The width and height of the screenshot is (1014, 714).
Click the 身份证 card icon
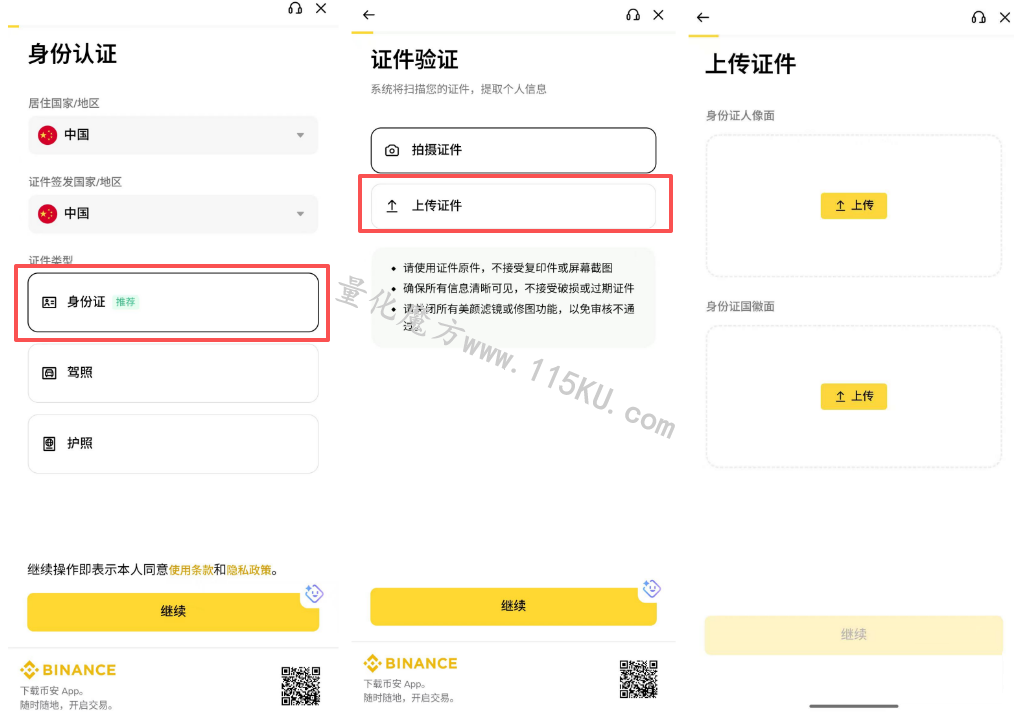click(x=49, y=302)
